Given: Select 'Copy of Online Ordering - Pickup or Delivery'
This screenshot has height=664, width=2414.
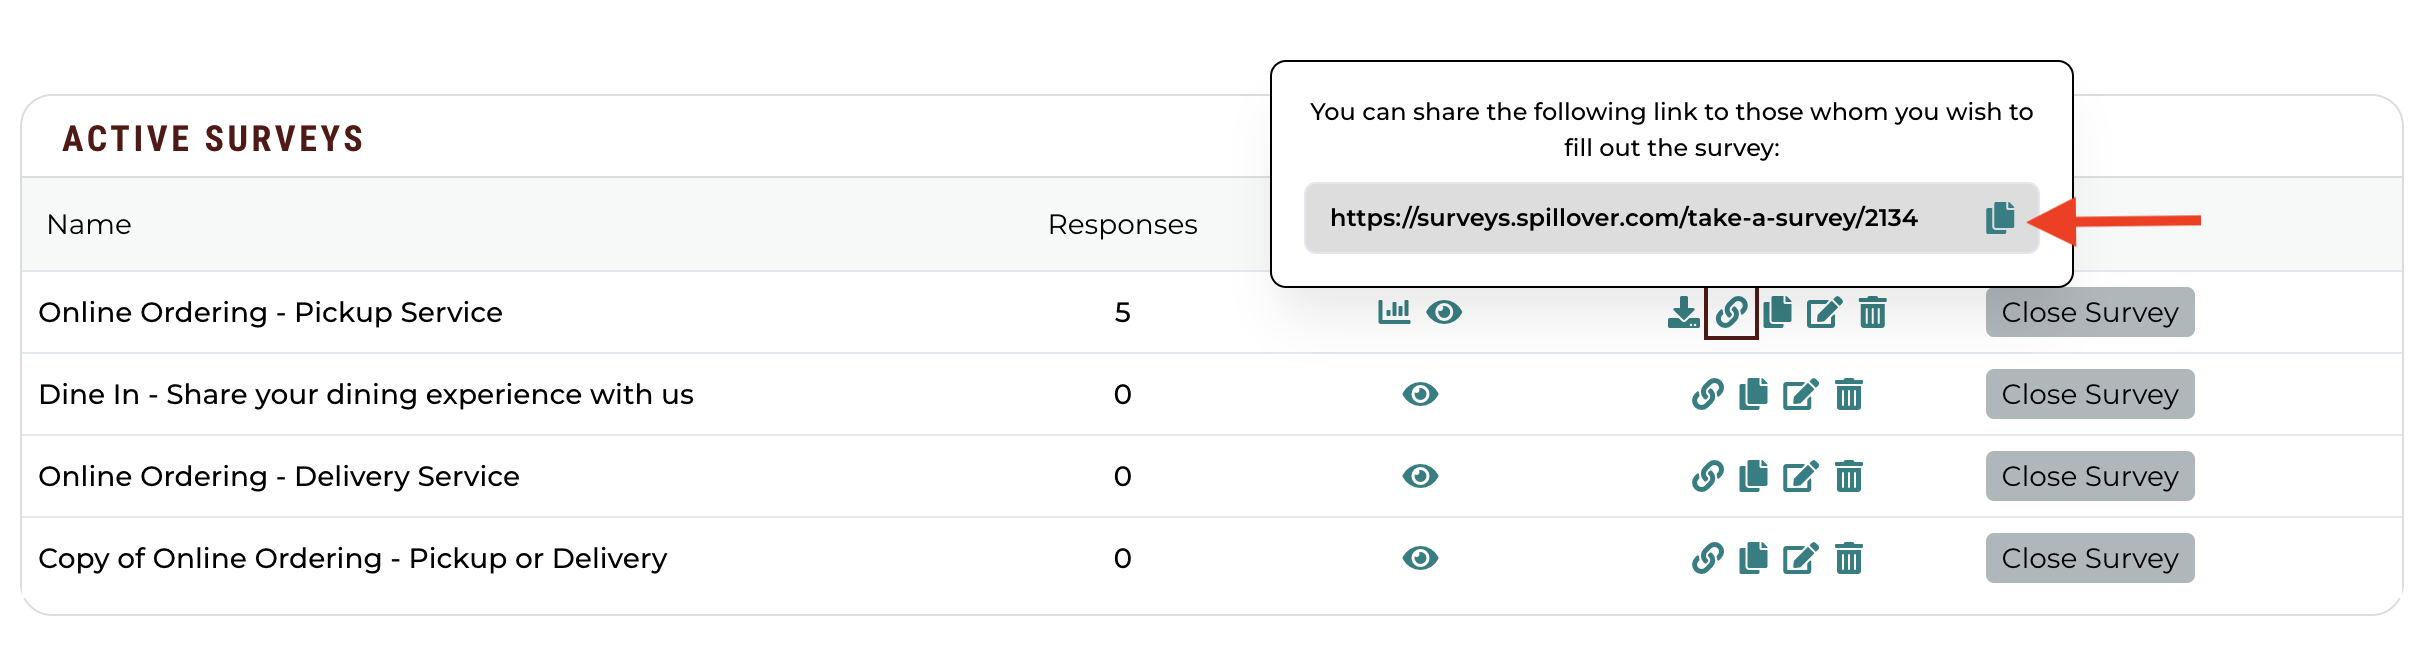Looking at the screenshot, I should click(352, 558).
